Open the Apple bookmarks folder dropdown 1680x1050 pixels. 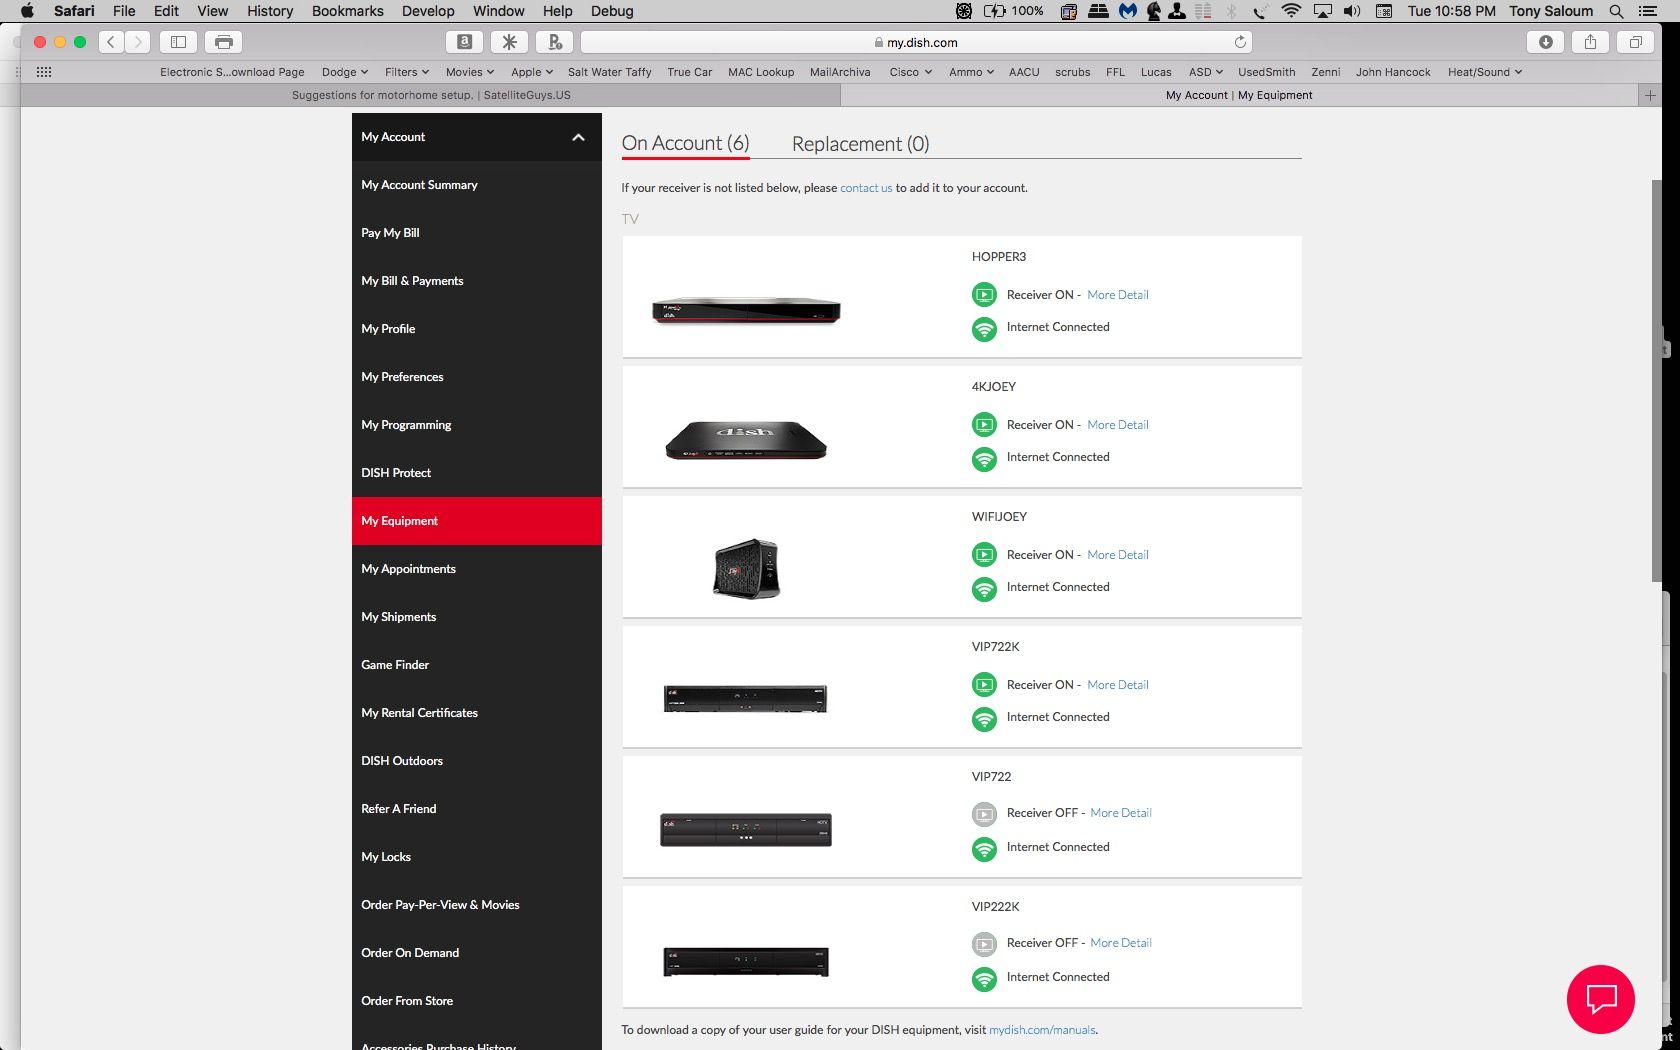(532, 72)
